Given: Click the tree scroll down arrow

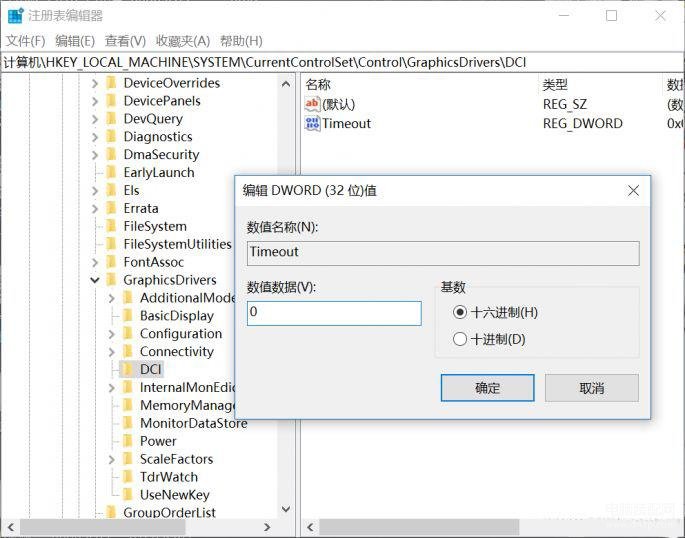Looking at the screenshot, I should [286, 509].
